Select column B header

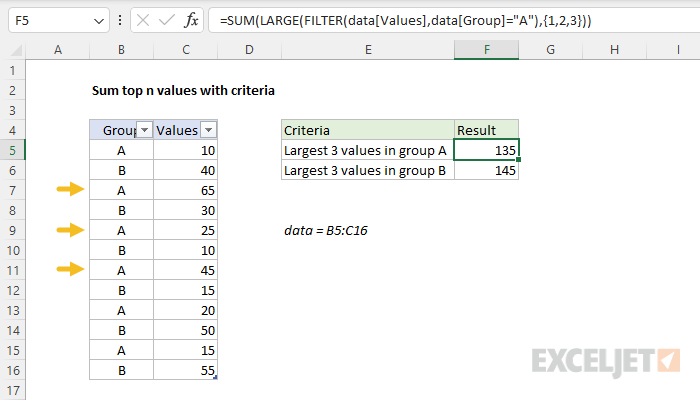pos(121,50)
